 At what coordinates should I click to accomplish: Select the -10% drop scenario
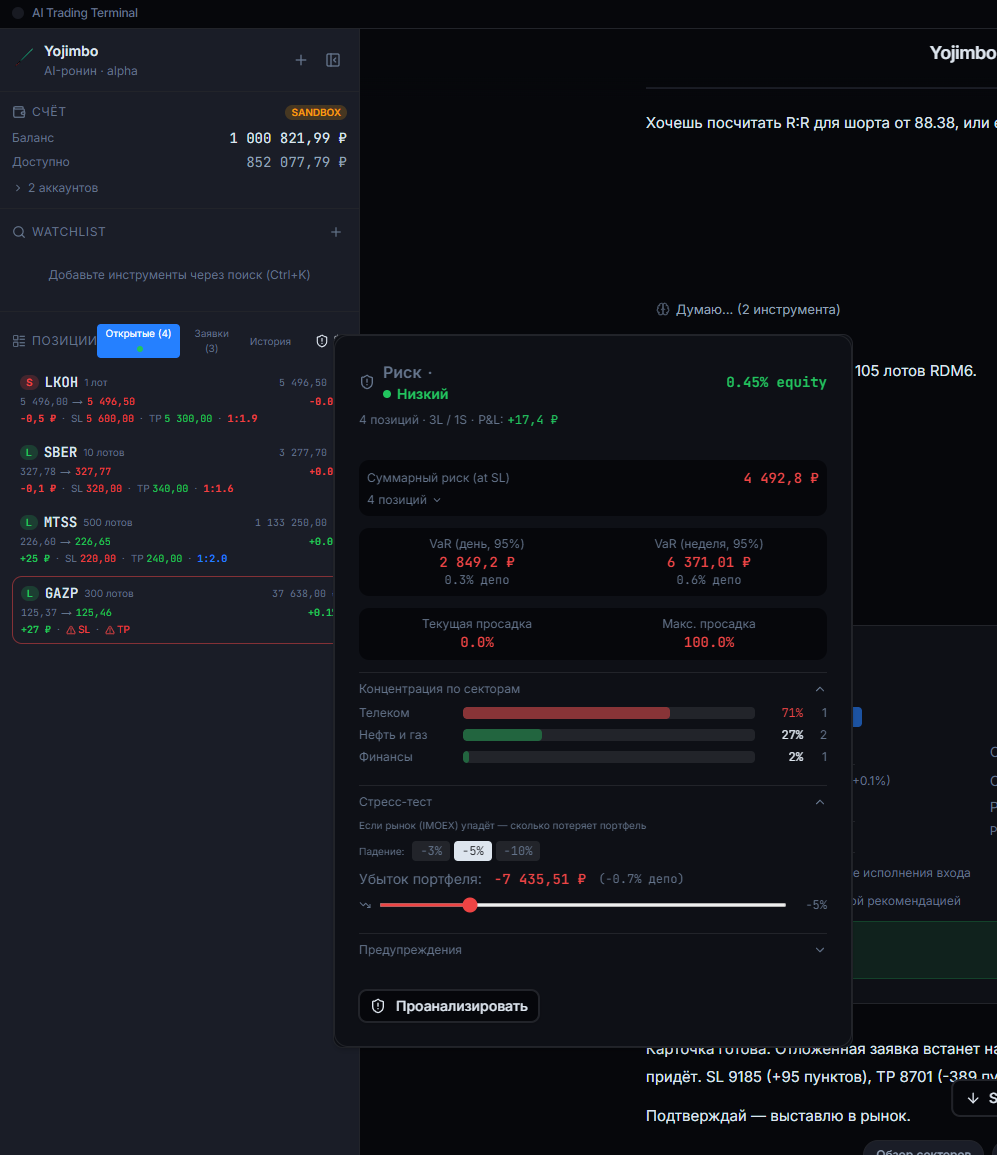point(518,851)
